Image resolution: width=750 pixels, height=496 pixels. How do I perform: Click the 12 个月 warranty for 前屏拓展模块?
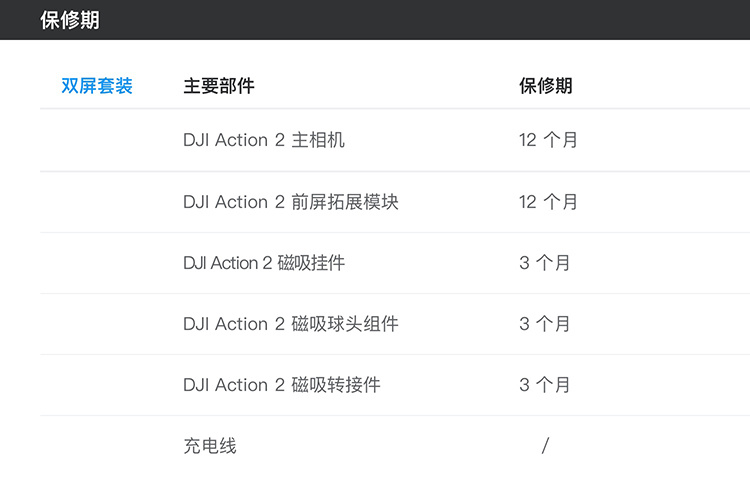549,202
